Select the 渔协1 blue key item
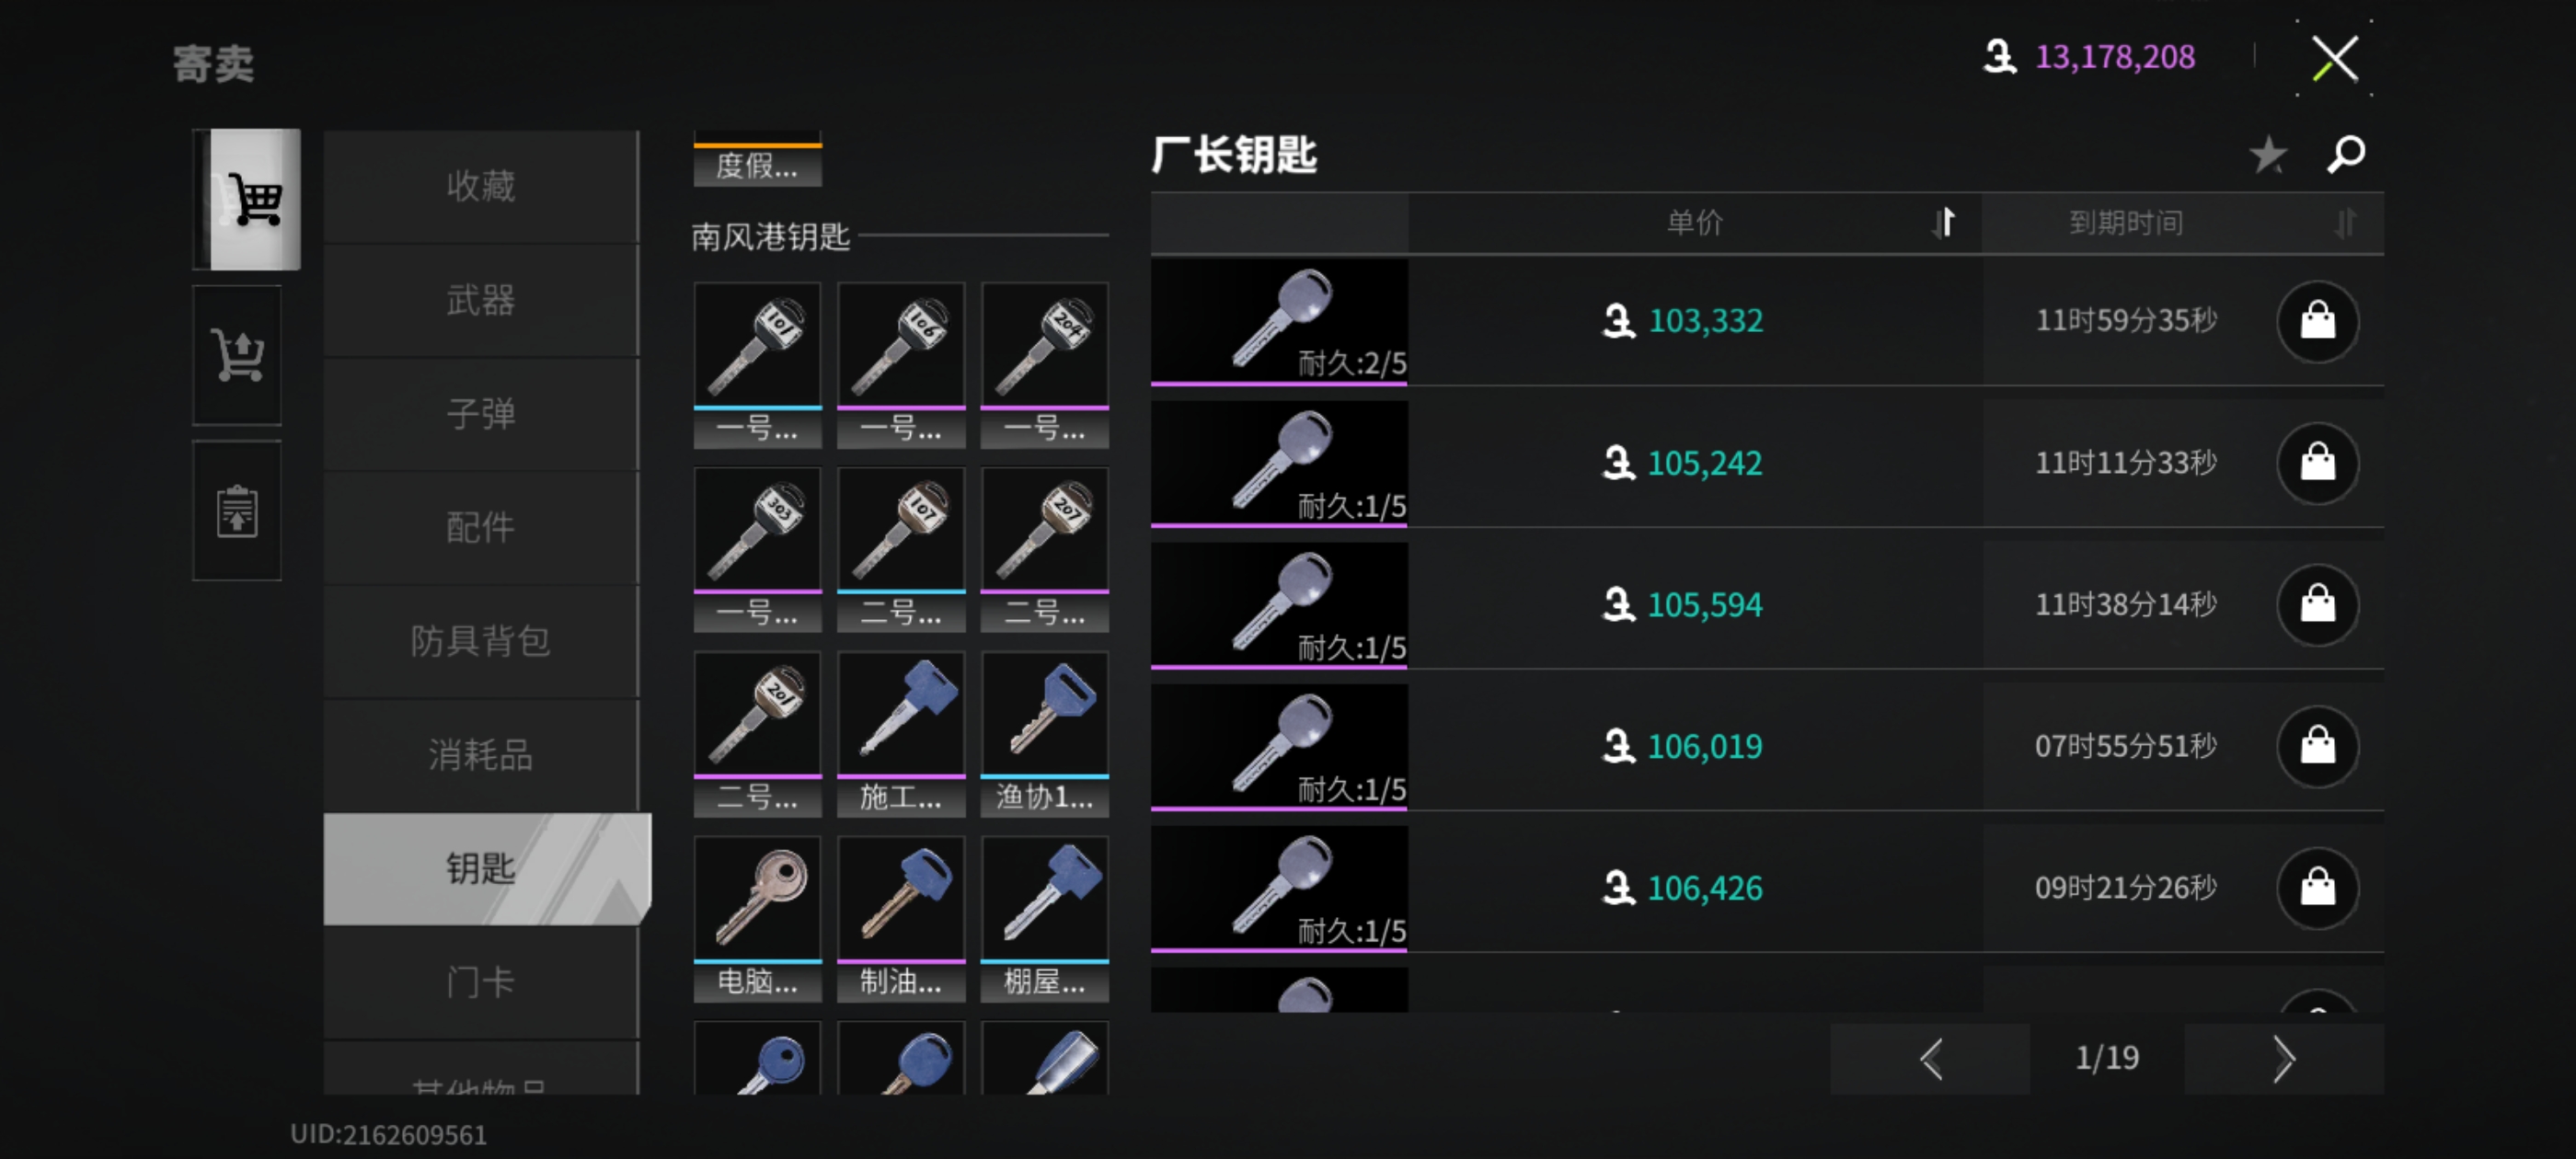Viewport: 2576px width, 1159px height. (x=1044, y=734)
